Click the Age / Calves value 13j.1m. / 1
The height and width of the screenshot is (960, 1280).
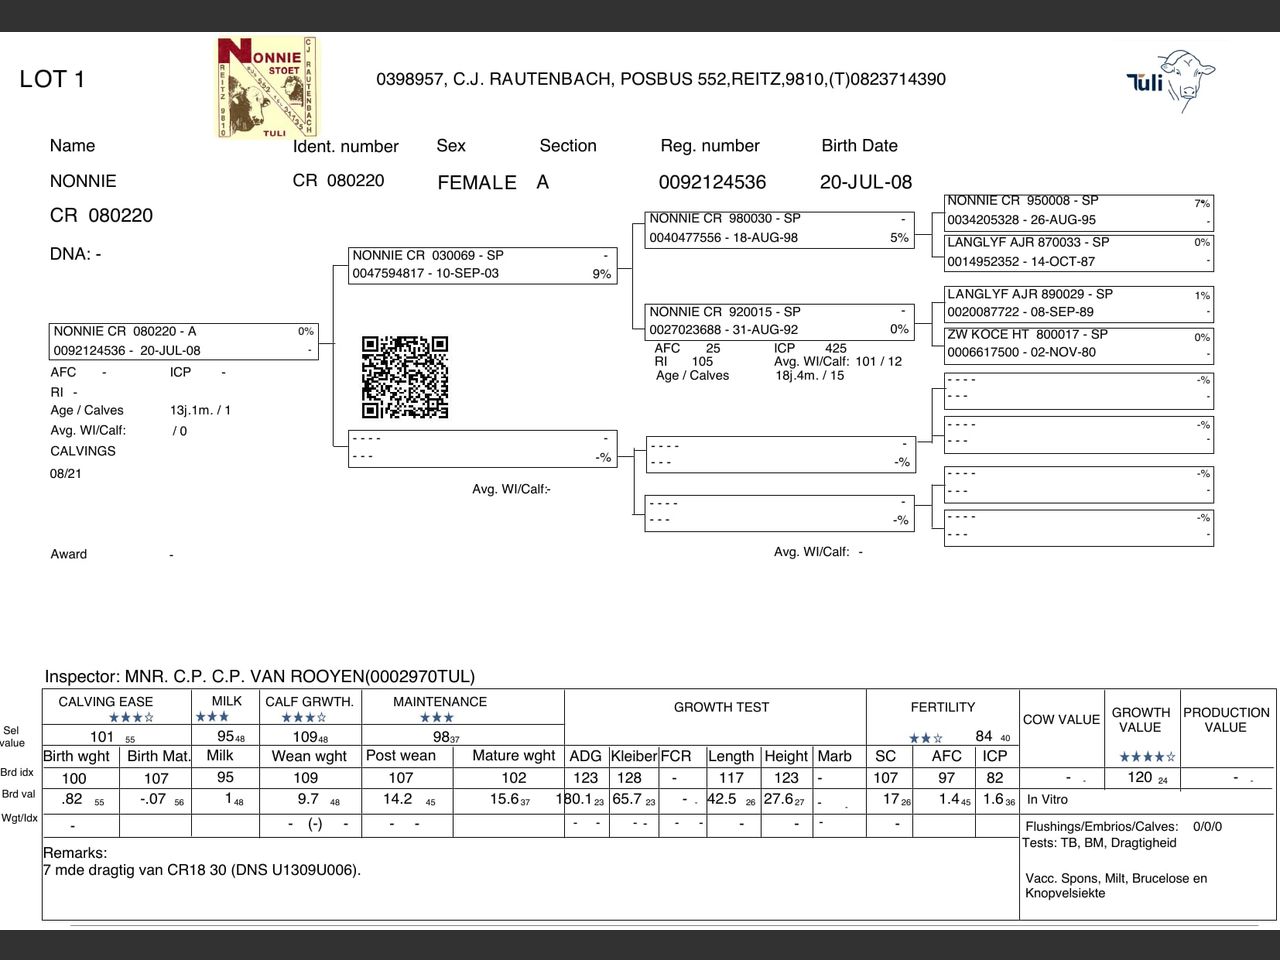pyautogui.click(x=200, y=410)
